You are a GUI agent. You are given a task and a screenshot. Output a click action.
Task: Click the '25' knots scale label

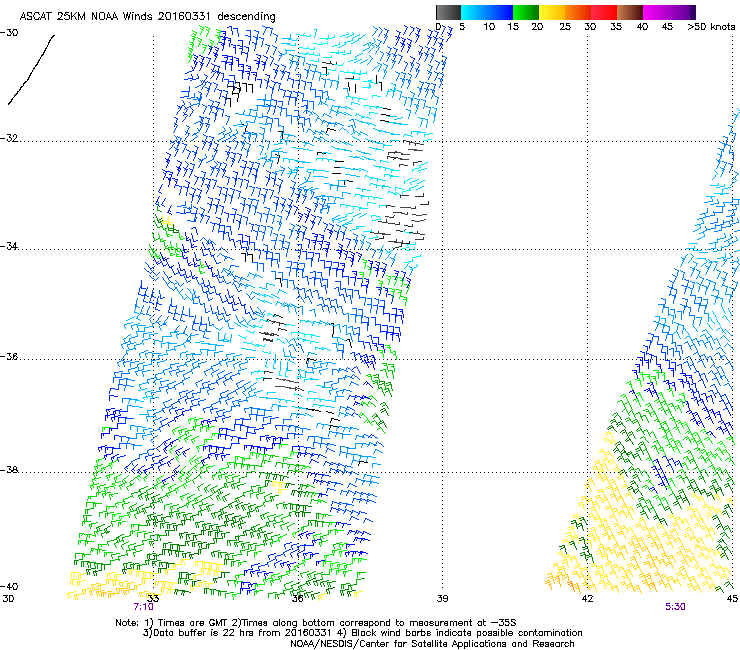pyautogui.click(x=565, y=27)
